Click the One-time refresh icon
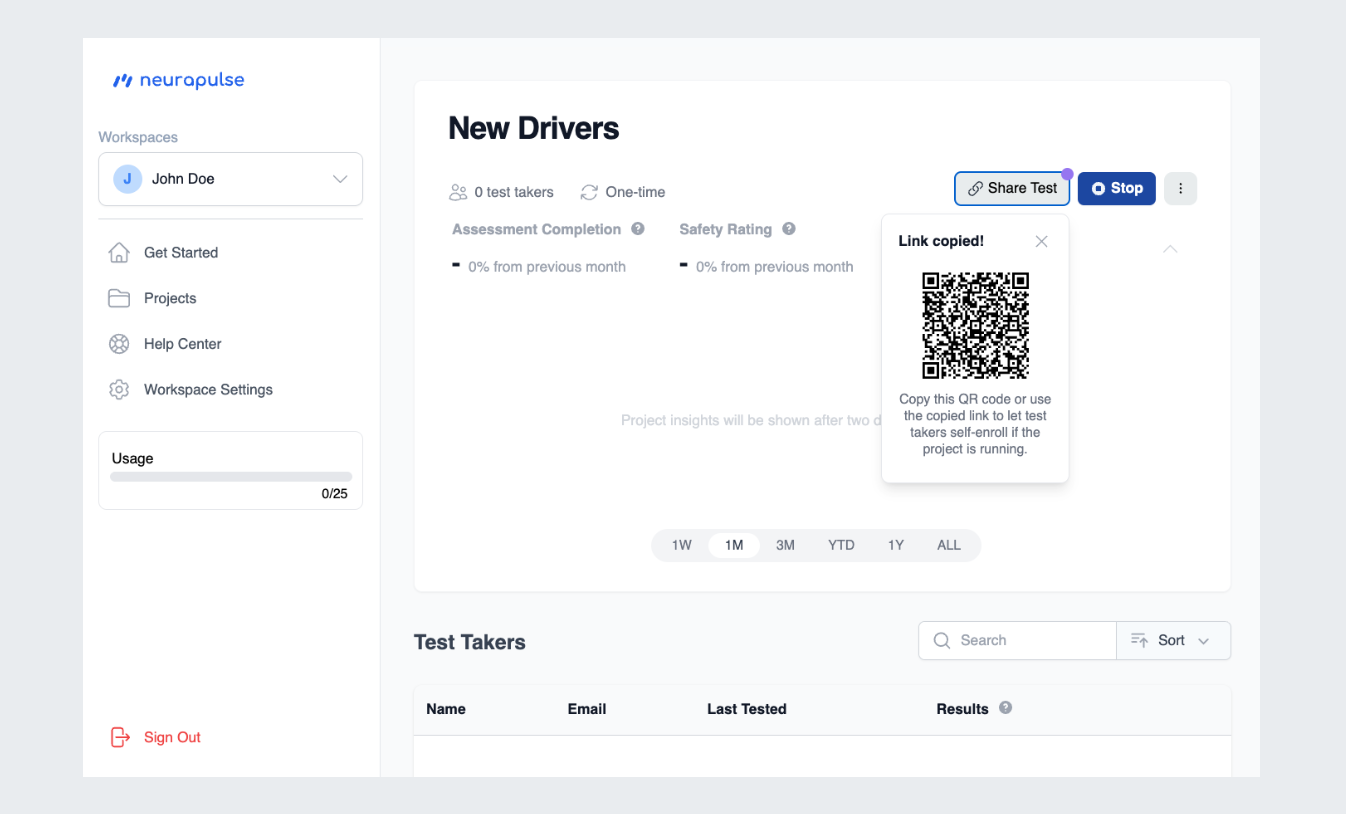The image size is (1346, 814). pos(589,192)
